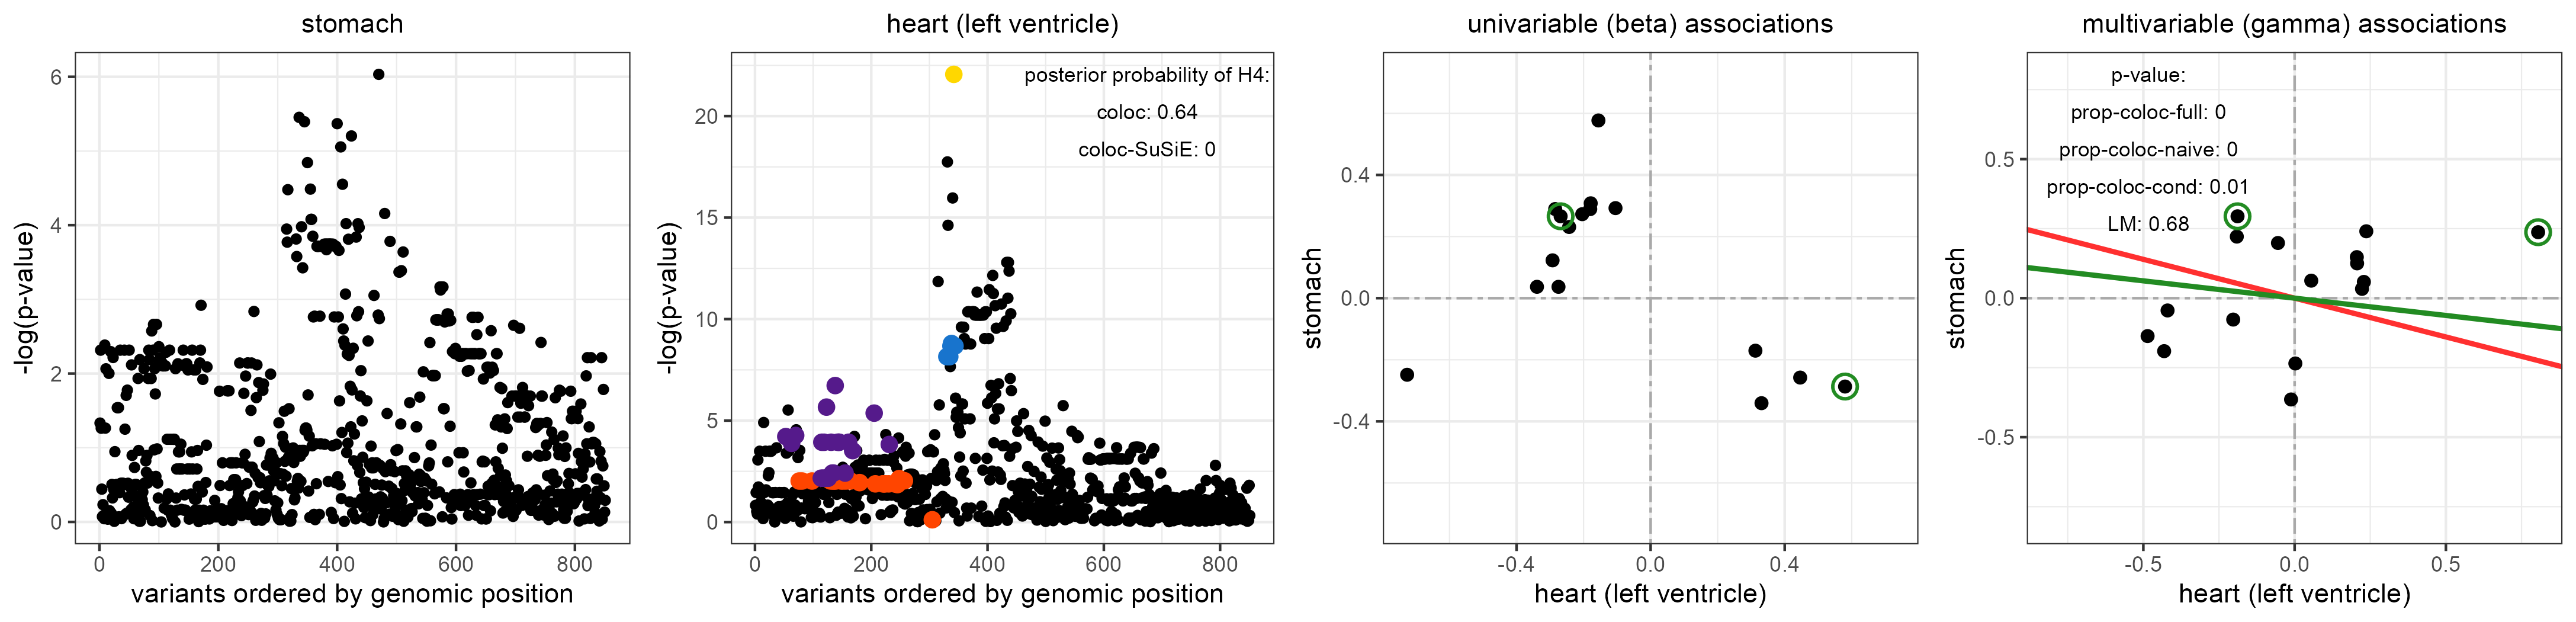This screenshot has height=622, width=2576.
Task: Click the topmost point in the univariable plot
Action: (x=1598, y=121)
